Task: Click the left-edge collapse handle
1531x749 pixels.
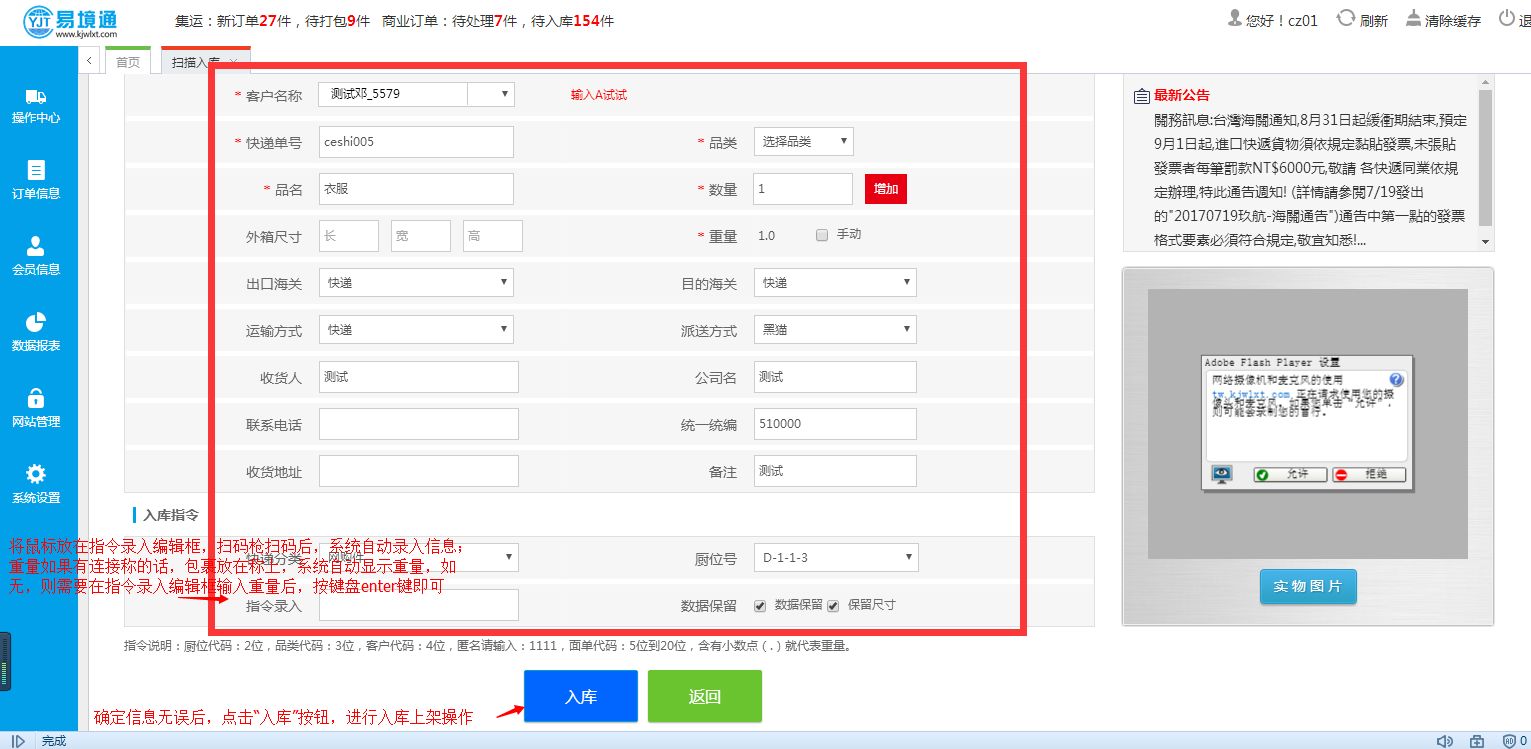Action: click(x=5, y=661)
